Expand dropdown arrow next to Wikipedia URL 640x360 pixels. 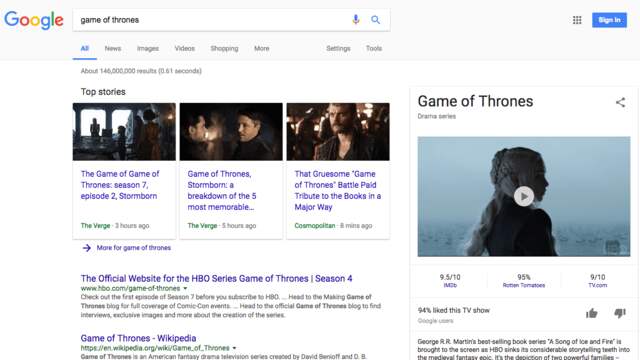[x=234, y=348]
